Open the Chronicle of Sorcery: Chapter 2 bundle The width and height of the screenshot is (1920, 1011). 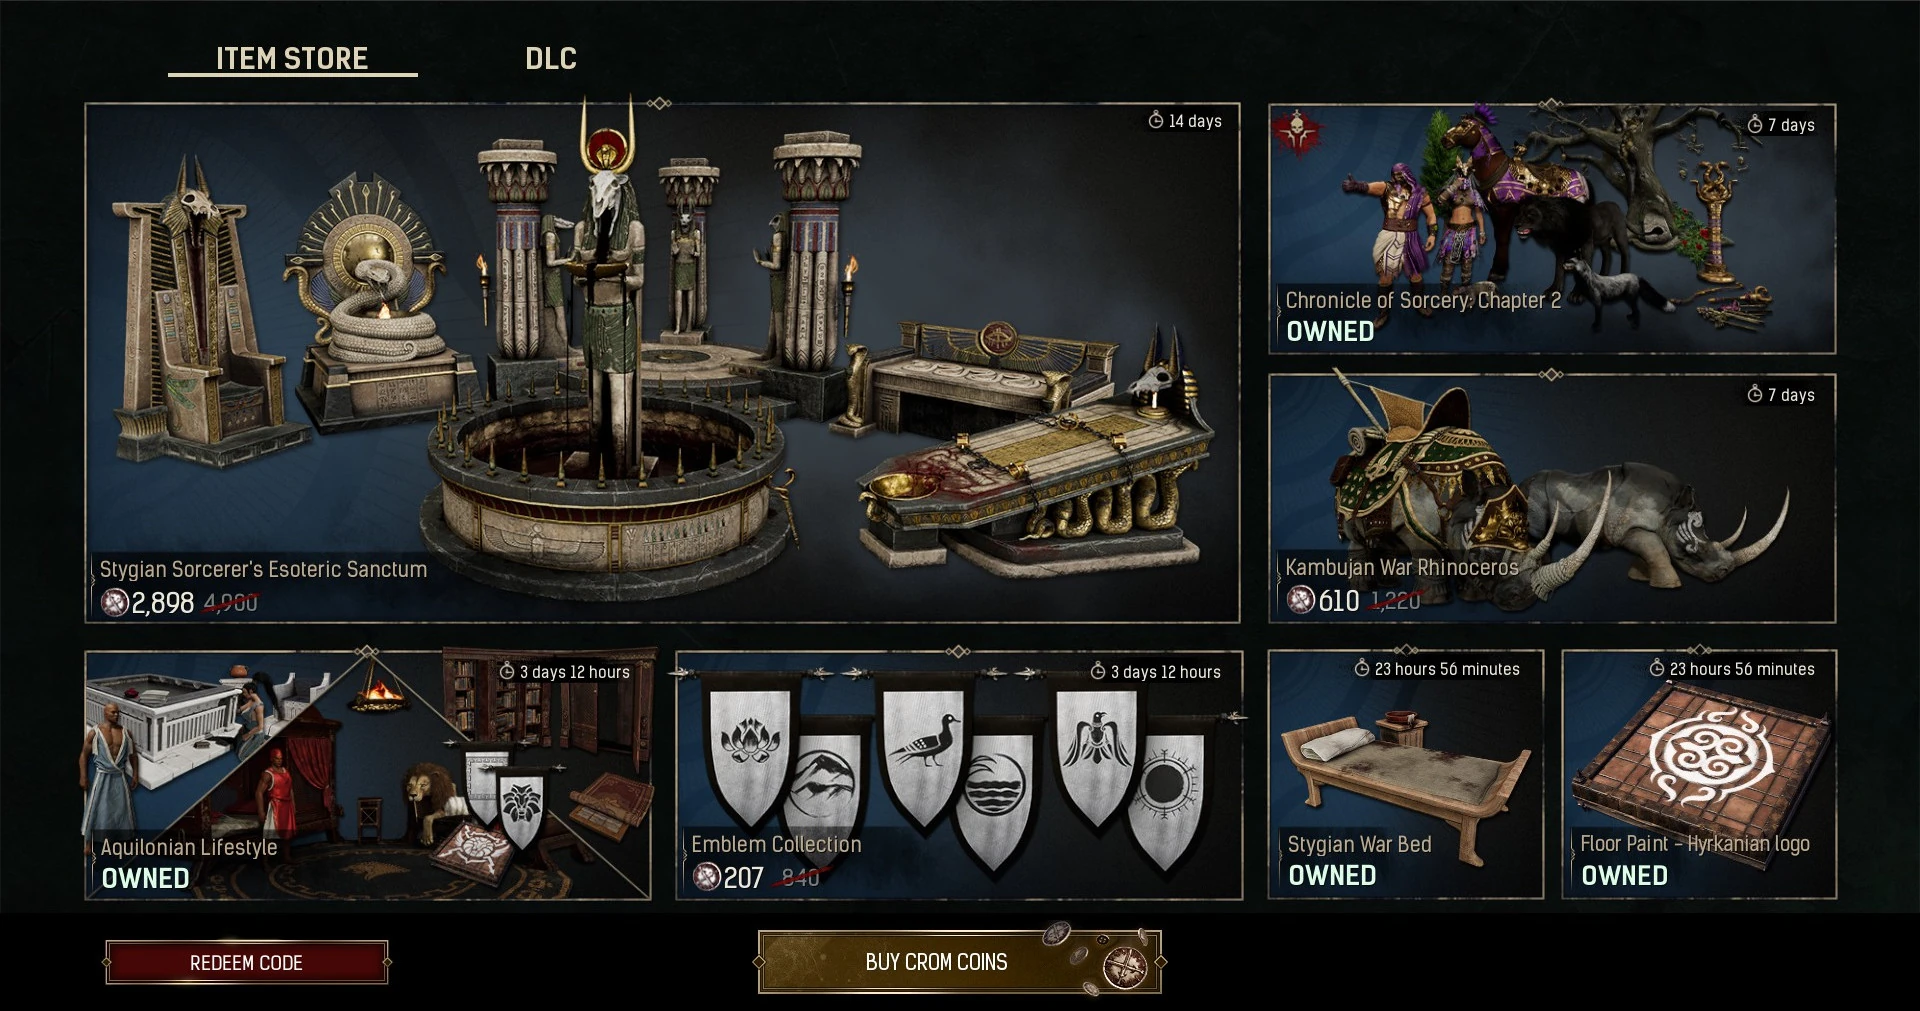click(x=1552, y=229)
